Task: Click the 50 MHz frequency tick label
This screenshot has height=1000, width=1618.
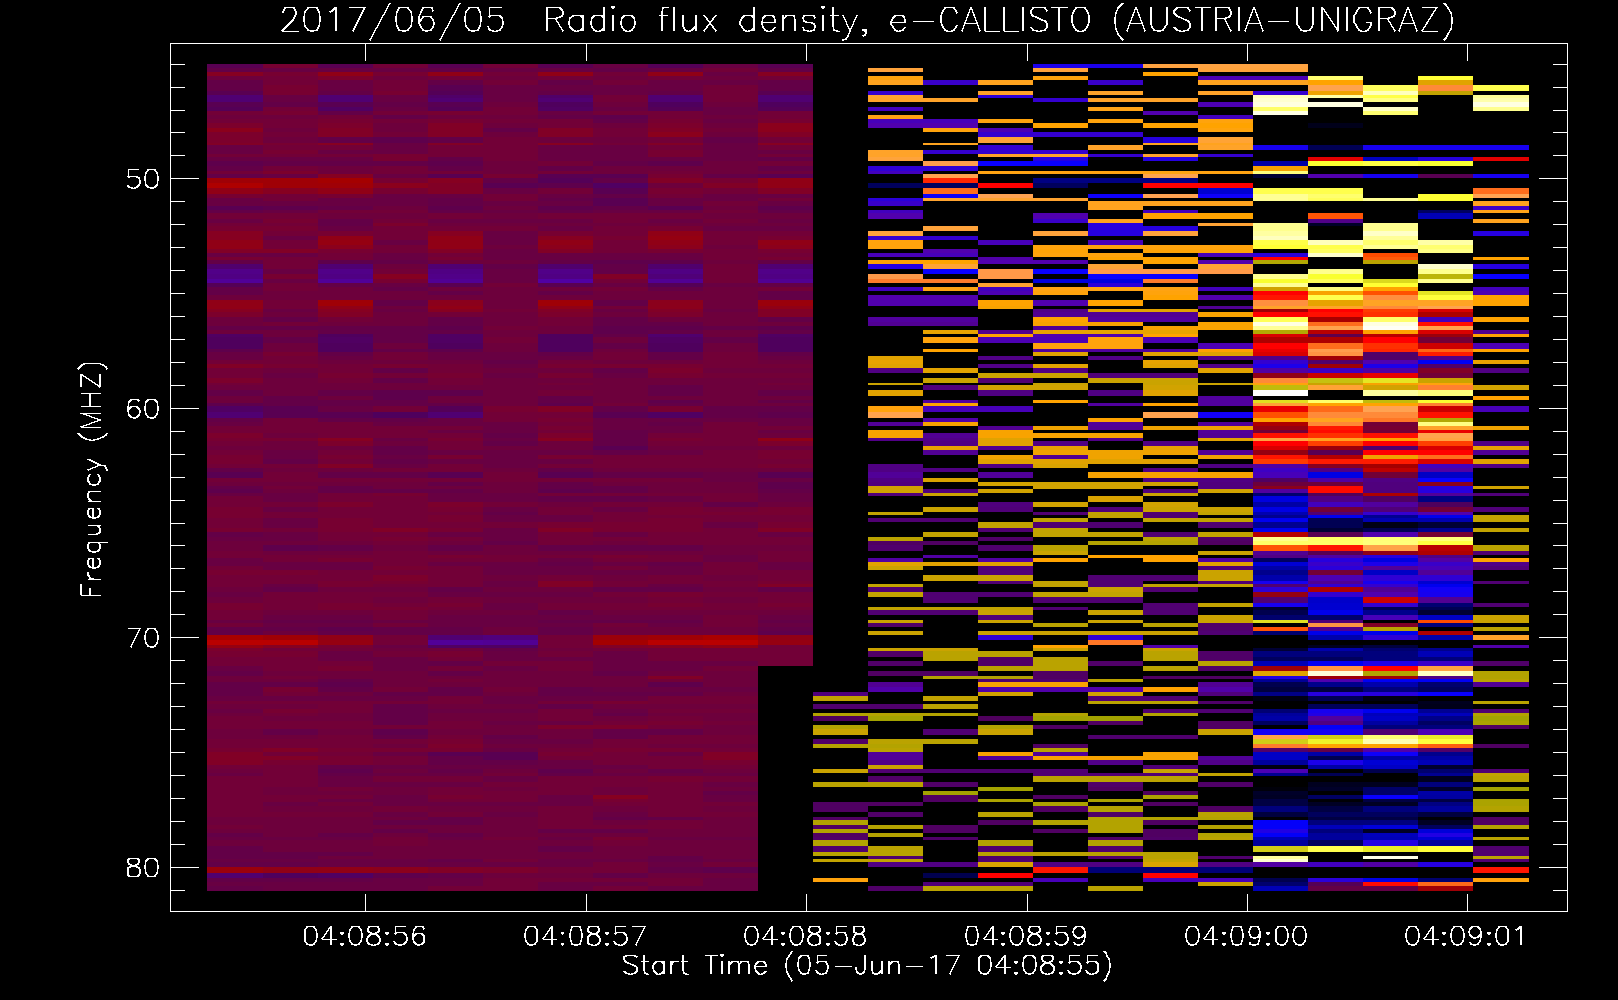Action: [143, 180]
